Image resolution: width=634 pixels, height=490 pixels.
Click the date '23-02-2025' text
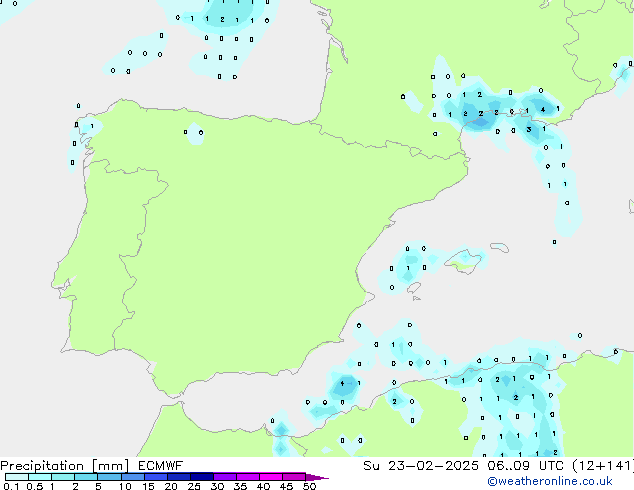click(433, 466)
